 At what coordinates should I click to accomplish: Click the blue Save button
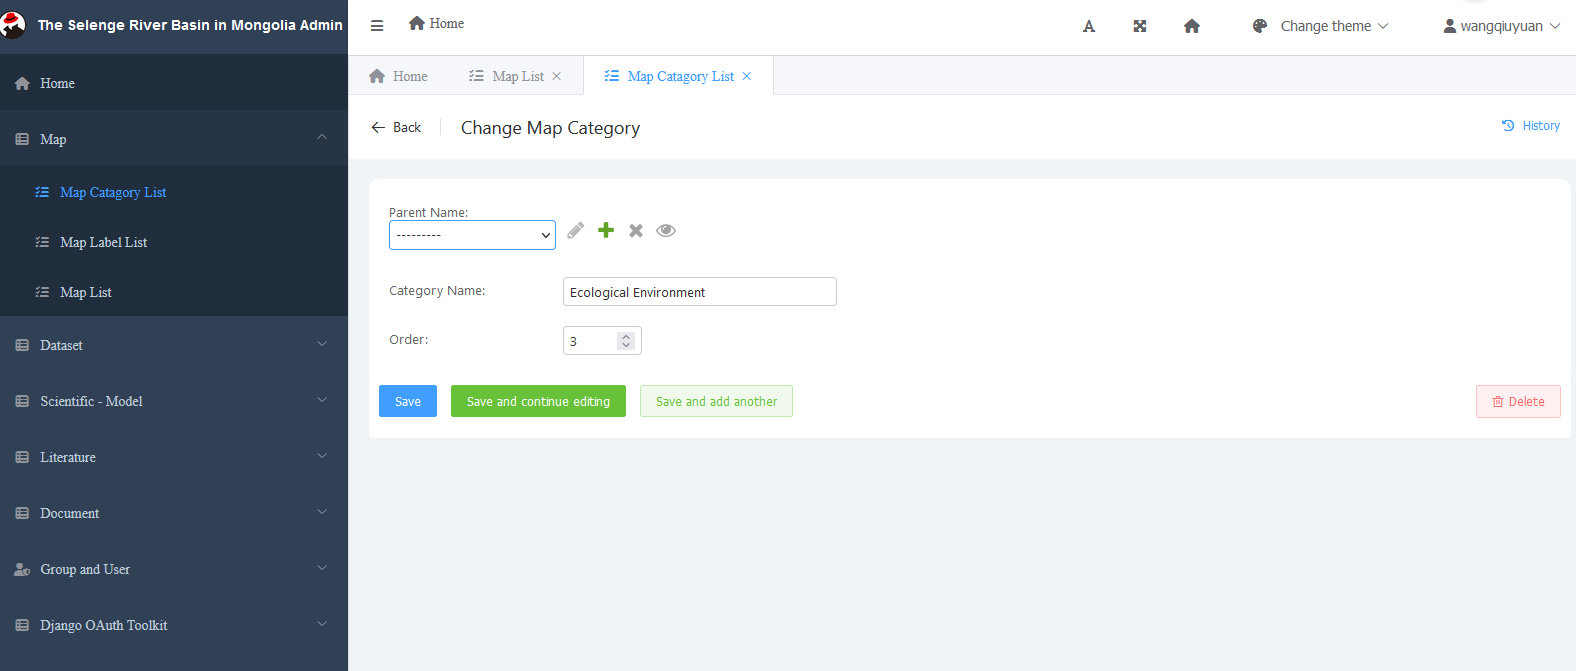click(408, 401)
